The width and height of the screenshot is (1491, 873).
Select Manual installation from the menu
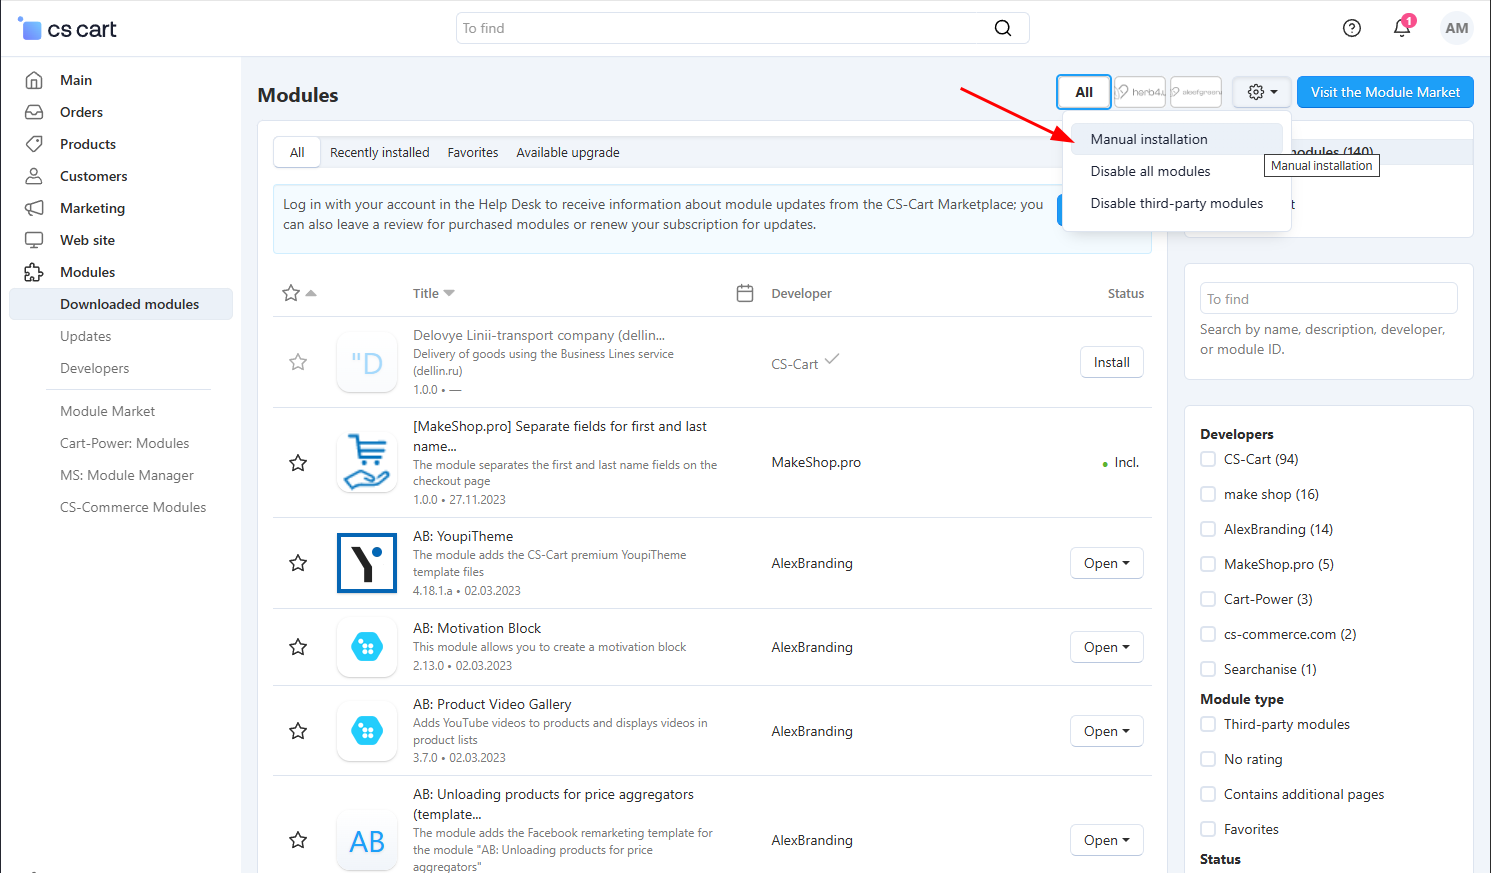[x=1149, y=139]
